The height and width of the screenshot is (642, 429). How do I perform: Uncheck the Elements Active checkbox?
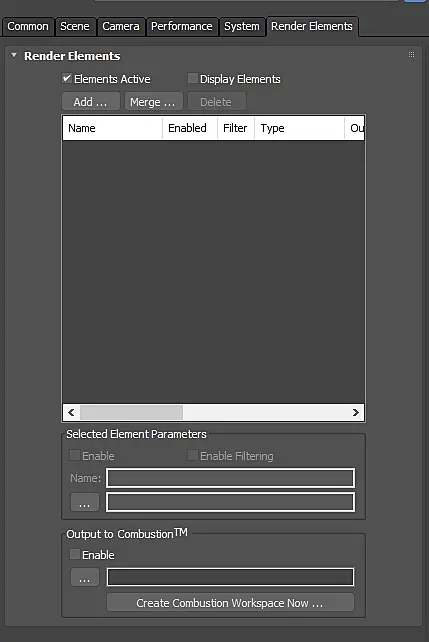coord(67,78)
